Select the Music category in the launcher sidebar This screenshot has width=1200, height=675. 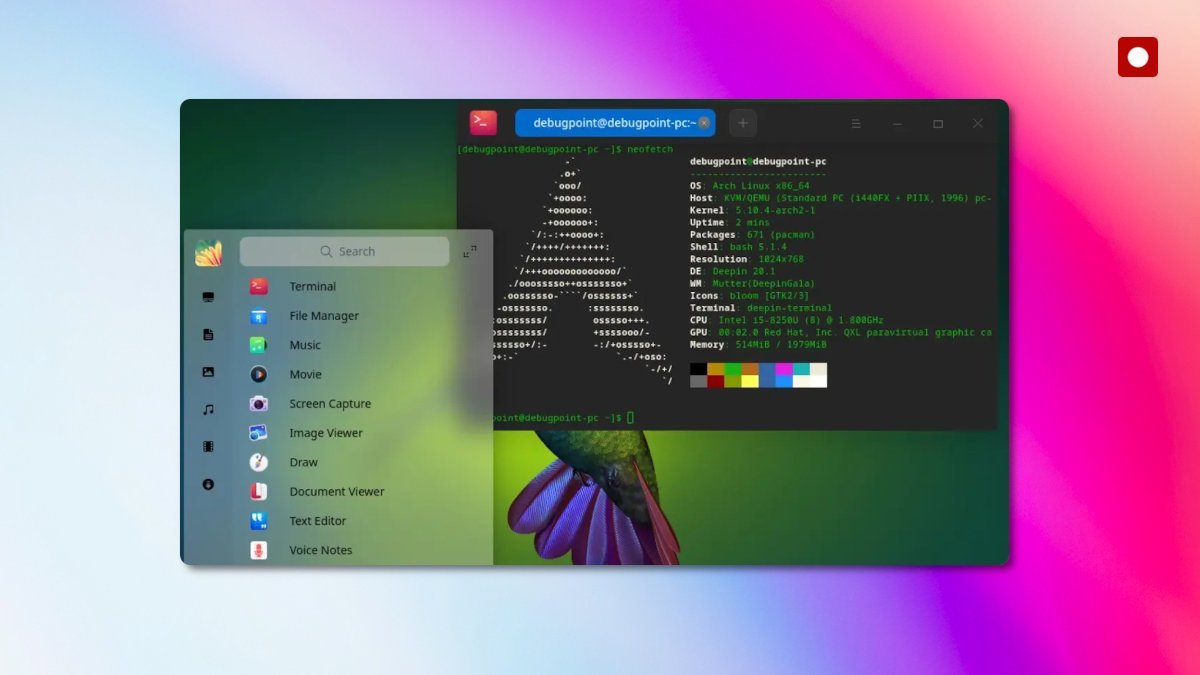pos(208,408)
